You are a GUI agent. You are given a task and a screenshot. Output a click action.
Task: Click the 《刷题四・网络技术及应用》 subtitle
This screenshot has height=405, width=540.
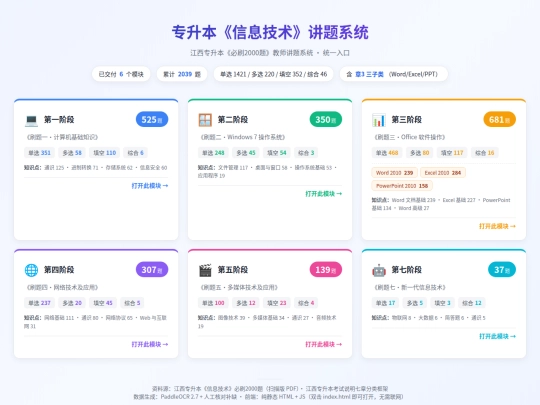click(x=62, y=287)
